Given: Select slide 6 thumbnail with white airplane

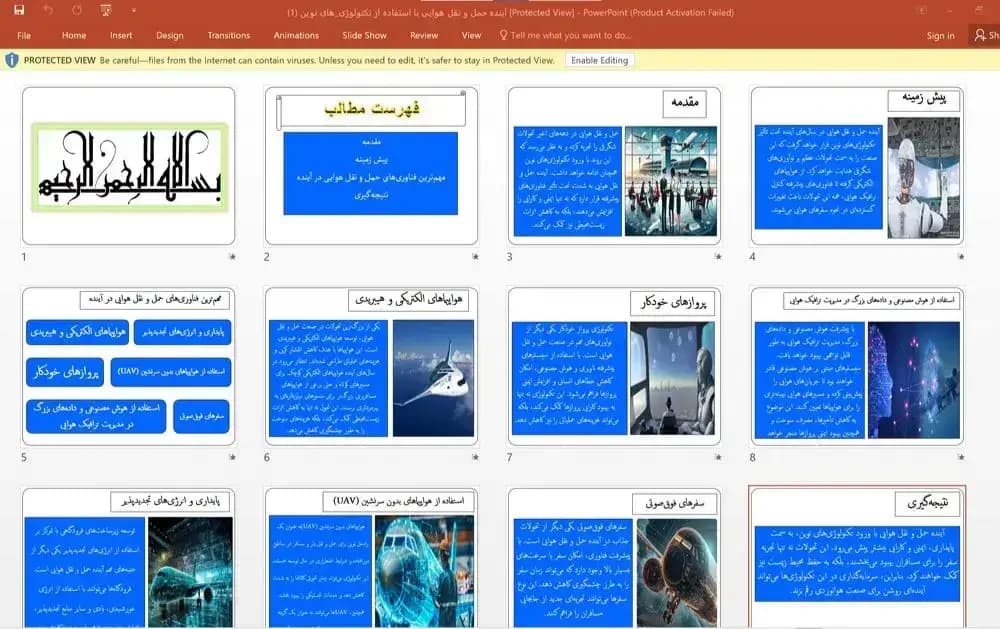Looking at the screenshot, I should pyautogui.click(x=371, y=366).
